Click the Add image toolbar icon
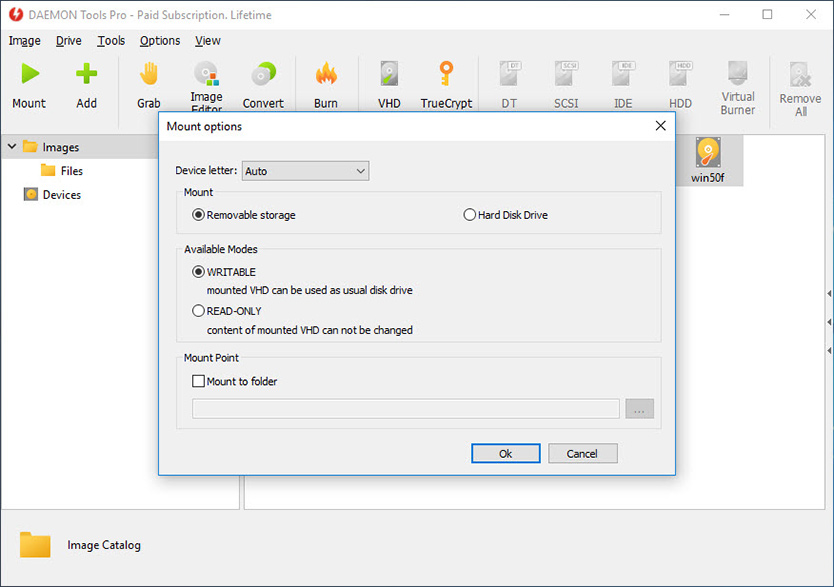 point(86,74)
